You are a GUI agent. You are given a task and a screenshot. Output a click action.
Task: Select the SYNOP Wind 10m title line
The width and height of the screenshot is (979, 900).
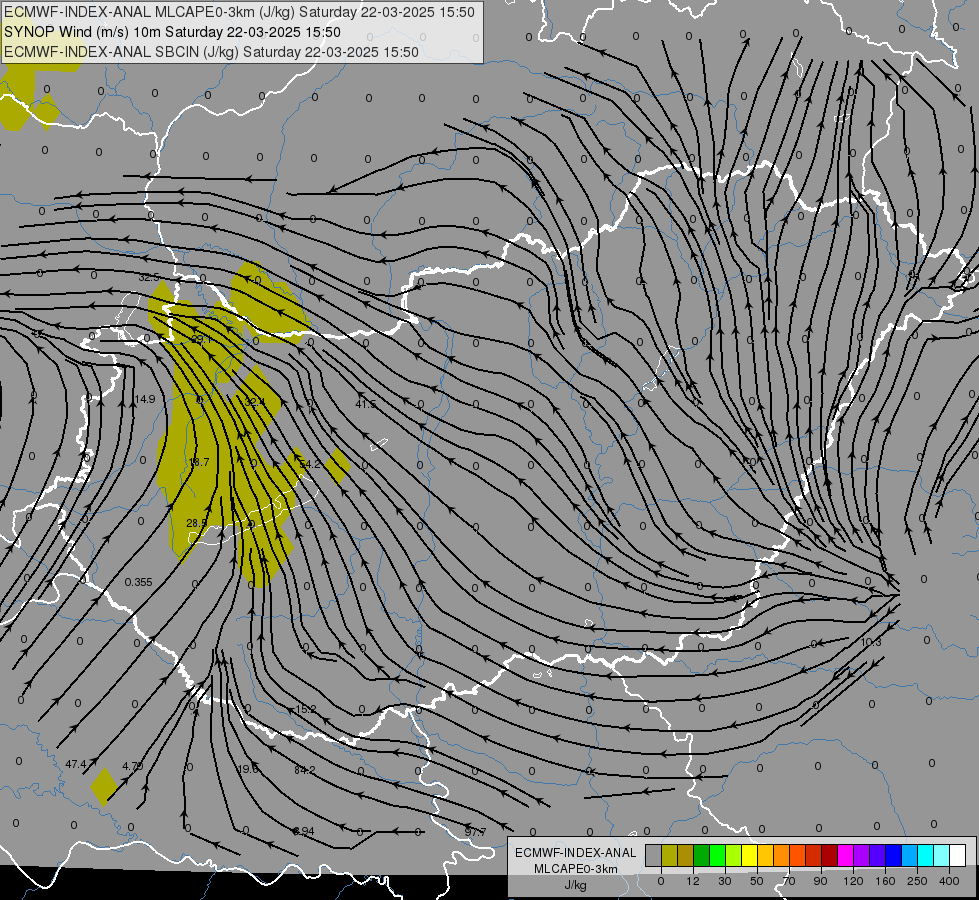tap(172, 32)
